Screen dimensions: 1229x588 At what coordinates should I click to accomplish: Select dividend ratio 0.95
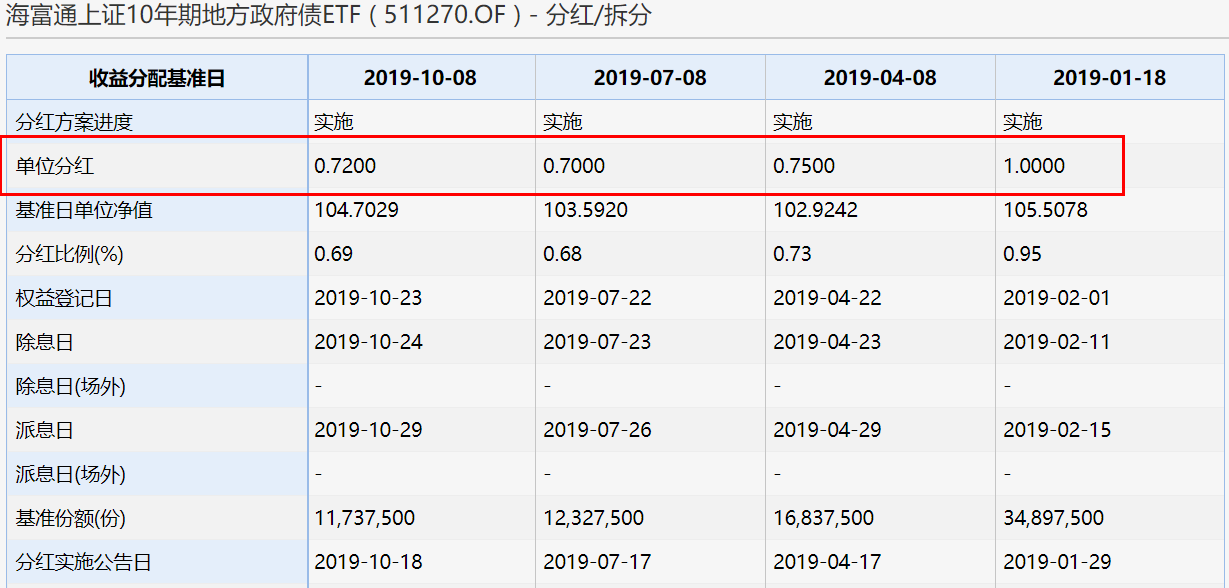[1022, 254]
